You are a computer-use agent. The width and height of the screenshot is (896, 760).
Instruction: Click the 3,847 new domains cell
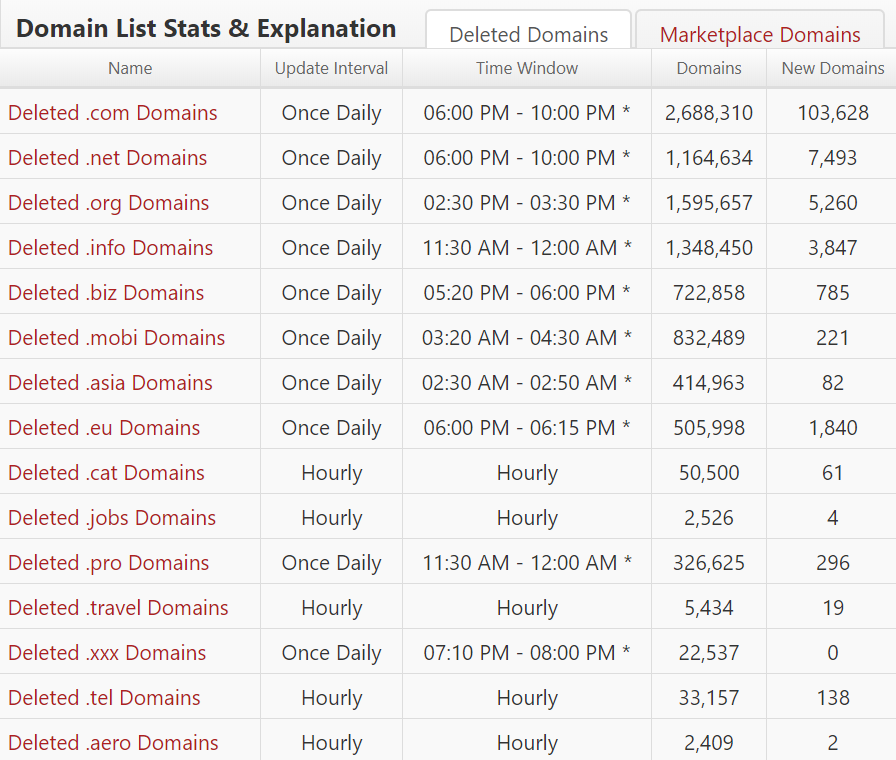[x=833, y=248]
